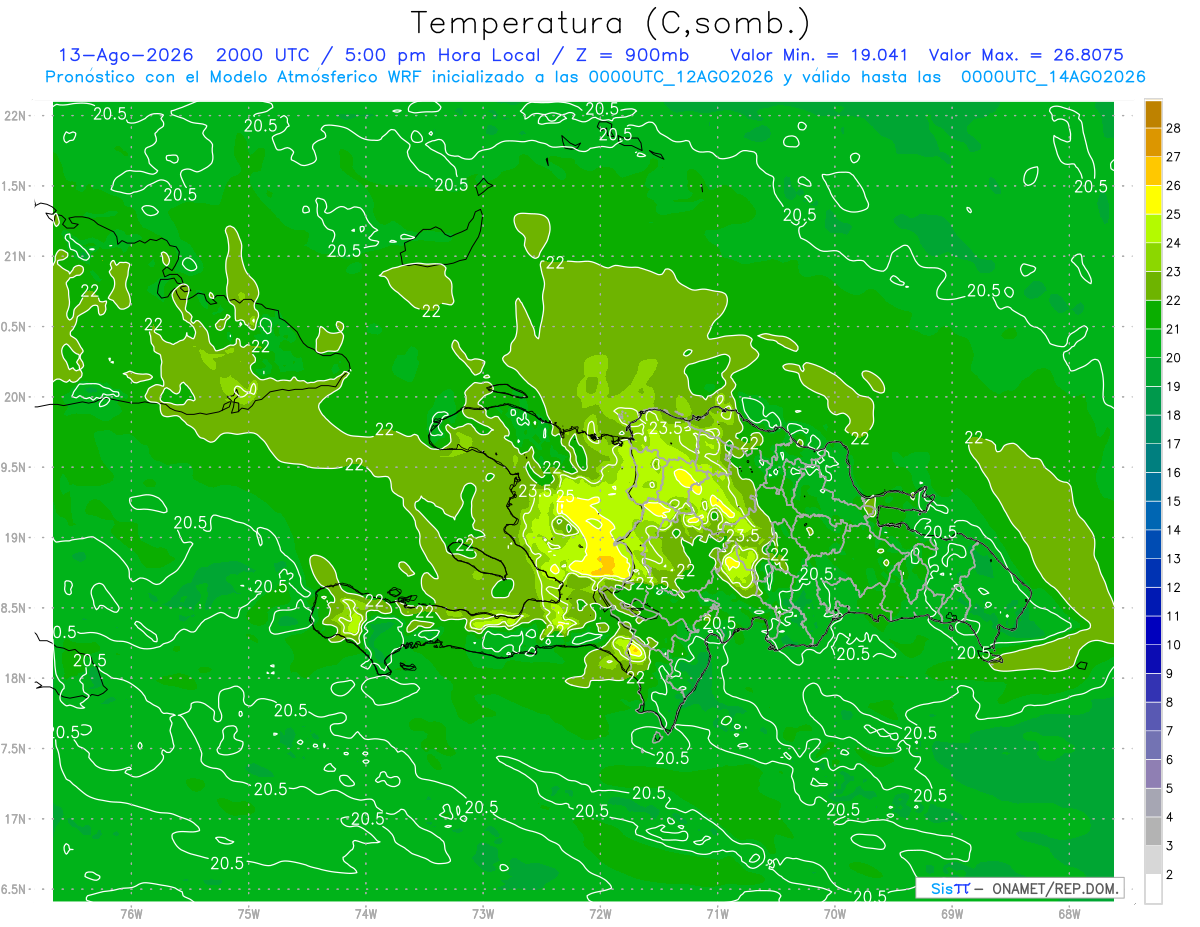Click the '2000 UTC' time text

(262, 55)
